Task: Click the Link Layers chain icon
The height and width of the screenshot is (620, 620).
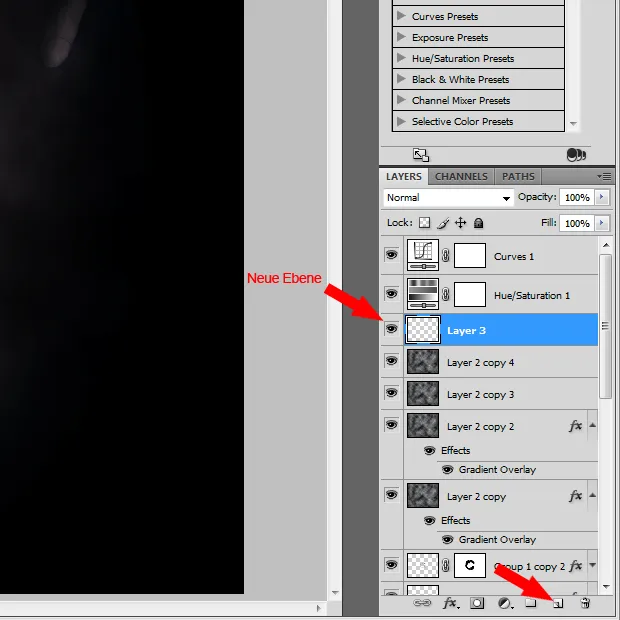Action: point(423,603)
